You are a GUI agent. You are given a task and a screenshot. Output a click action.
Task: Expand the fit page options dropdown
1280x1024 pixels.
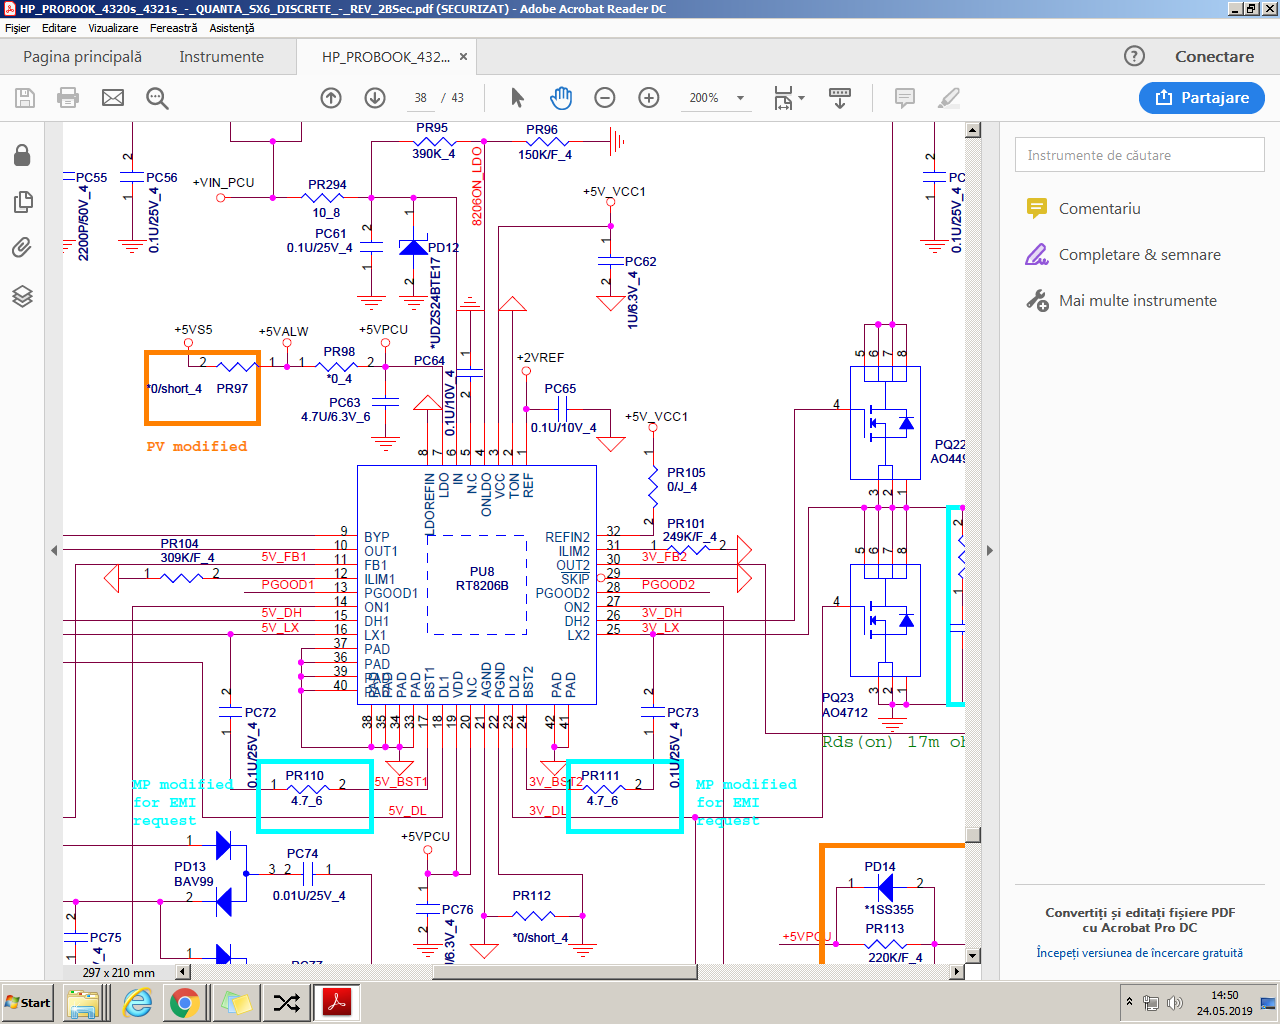point(801,98)
